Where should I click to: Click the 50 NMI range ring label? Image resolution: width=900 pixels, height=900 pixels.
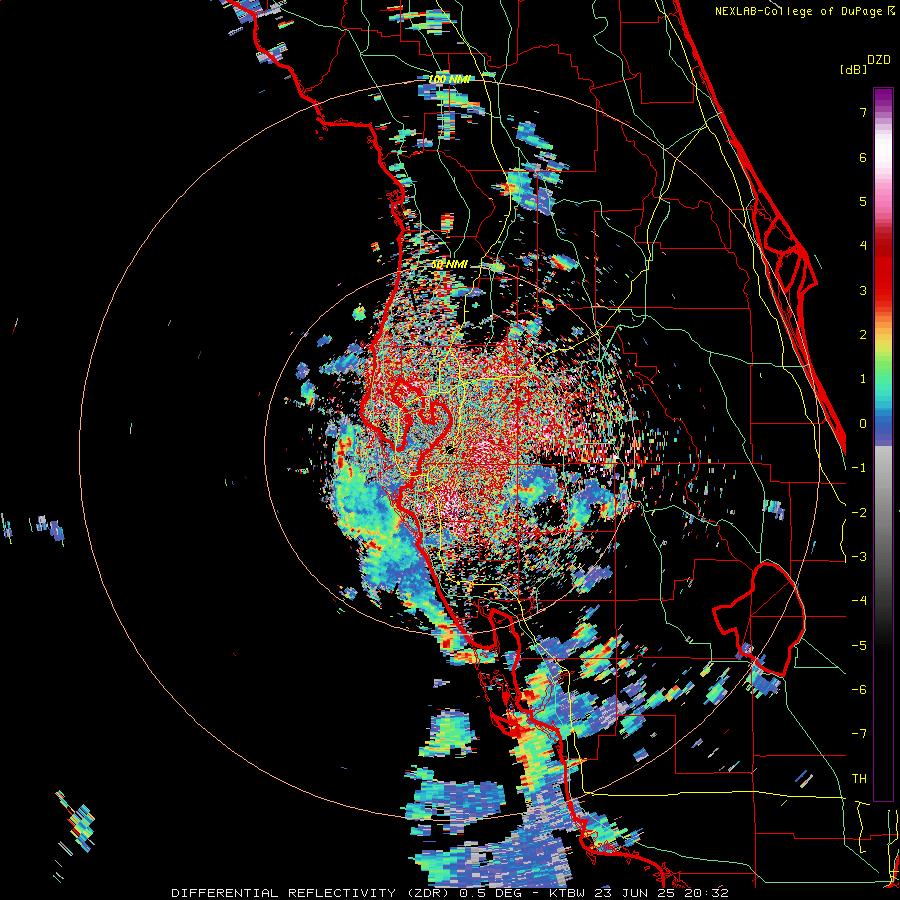click(449, 265)
